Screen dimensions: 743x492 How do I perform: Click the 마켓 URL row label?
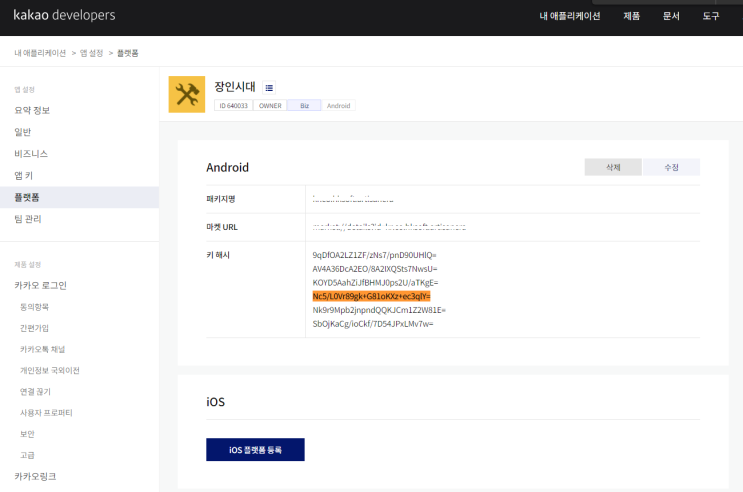pyautogui.click(x=222, y=227)
